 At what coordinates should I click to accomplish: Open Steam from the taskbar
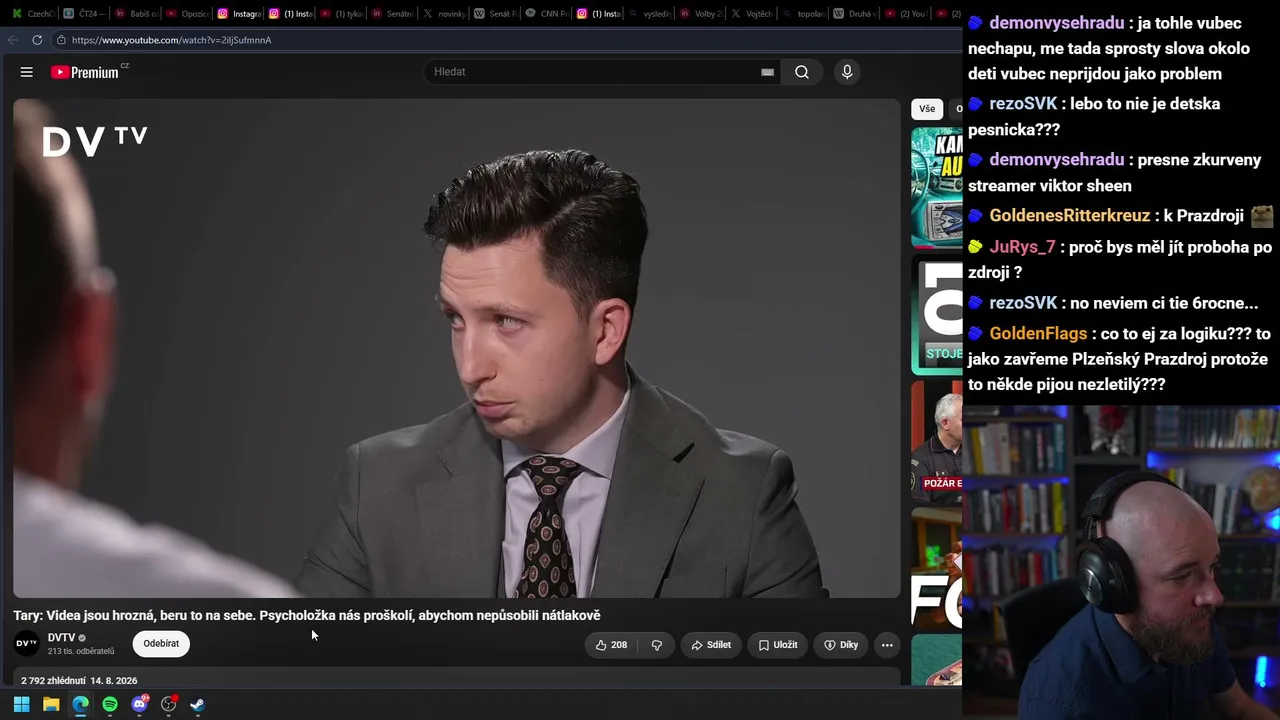(x=198, y=704)
